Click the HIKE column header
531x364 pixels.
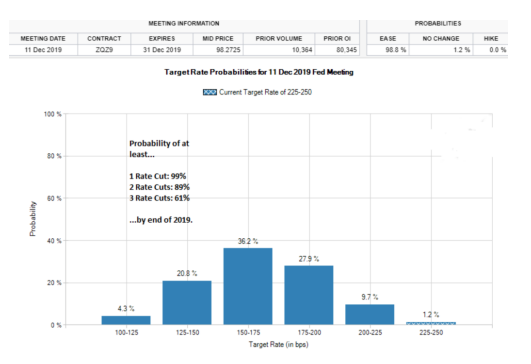tap(491, 39)
